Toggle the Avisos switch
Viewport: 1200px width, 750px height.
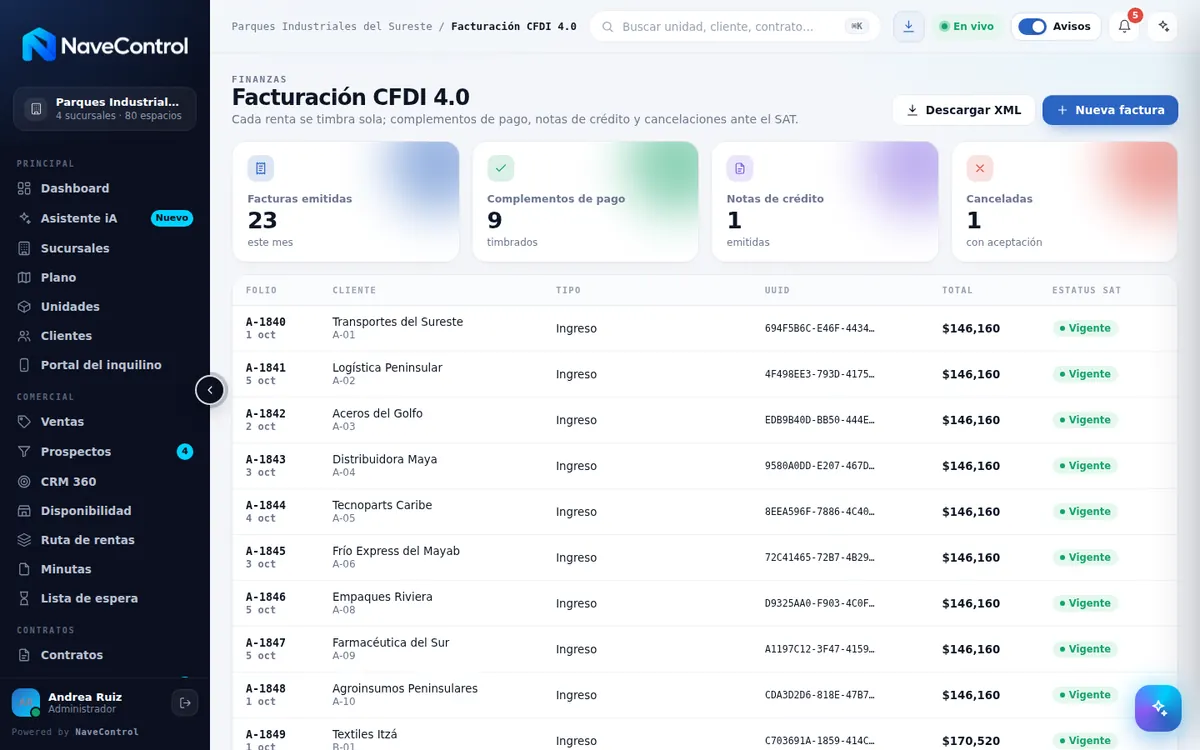click(1032, 26)
